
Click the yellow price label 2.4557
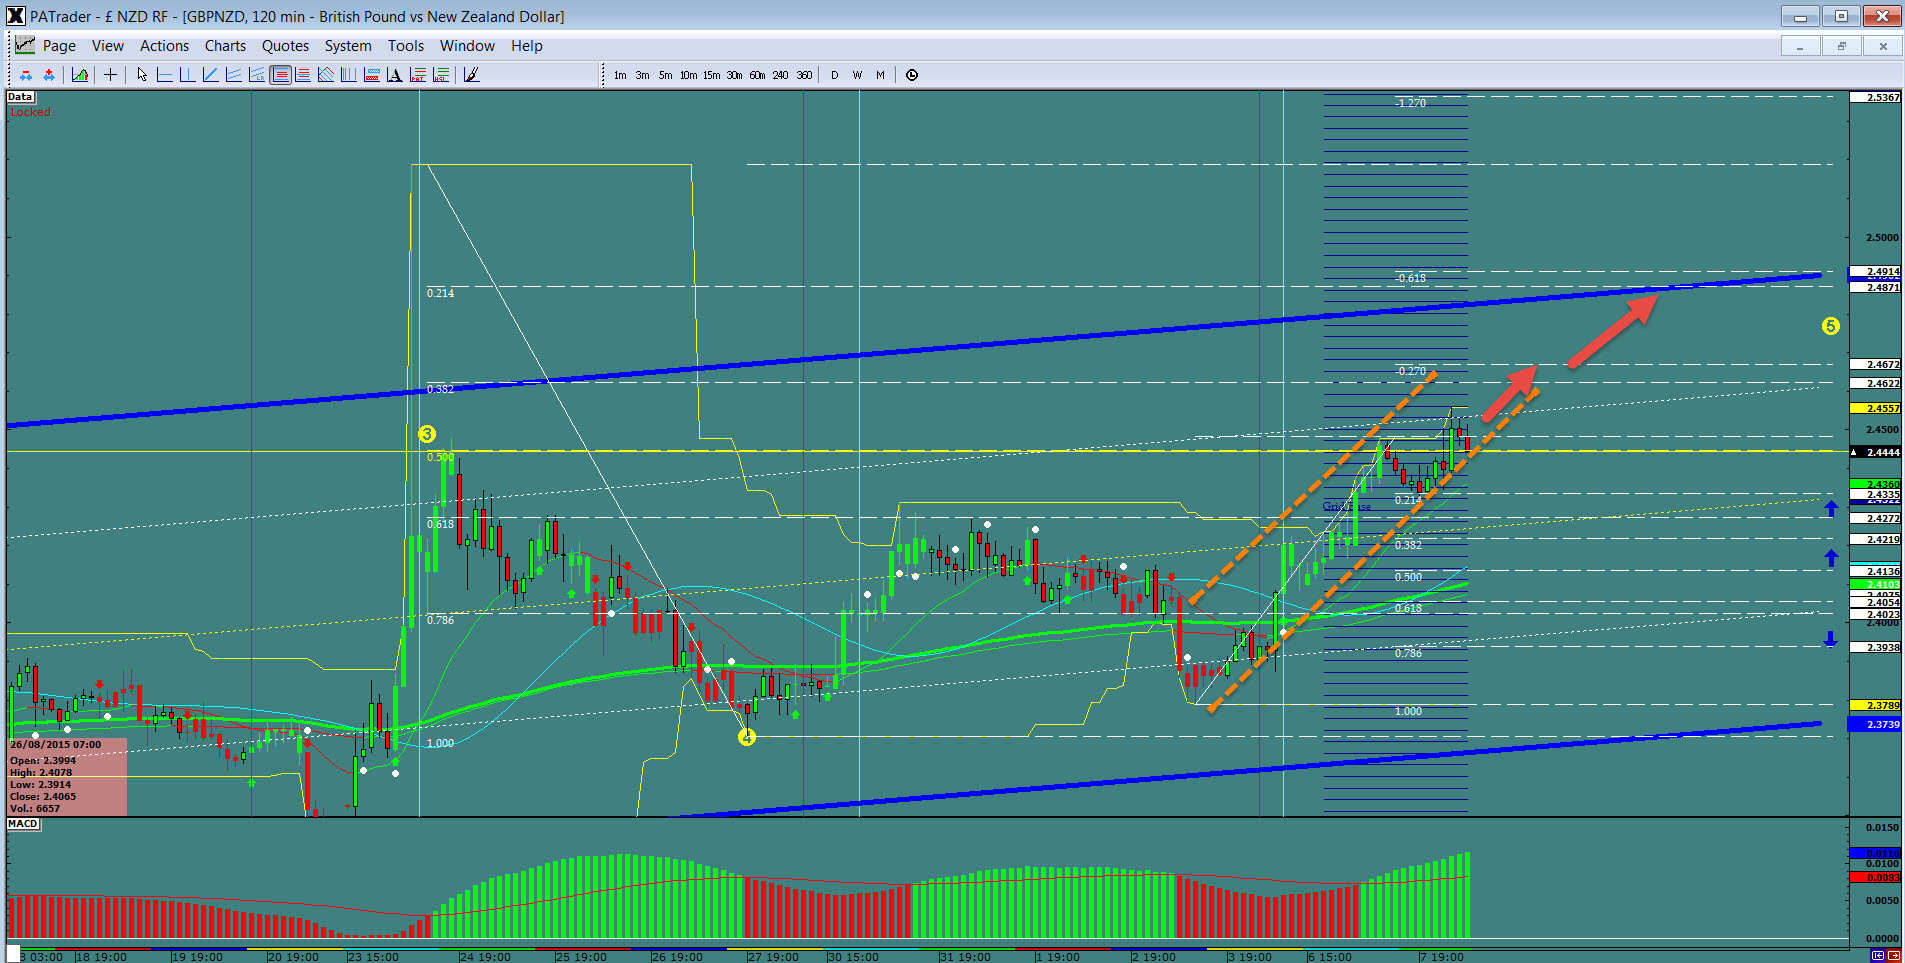[1876, 408]
